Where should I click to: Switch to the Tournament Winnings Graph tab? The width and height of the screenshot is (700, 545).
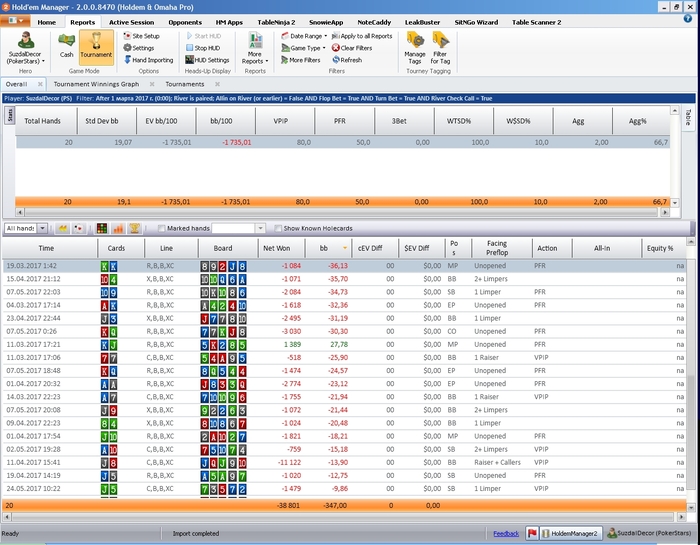click(x=96, y=84)
